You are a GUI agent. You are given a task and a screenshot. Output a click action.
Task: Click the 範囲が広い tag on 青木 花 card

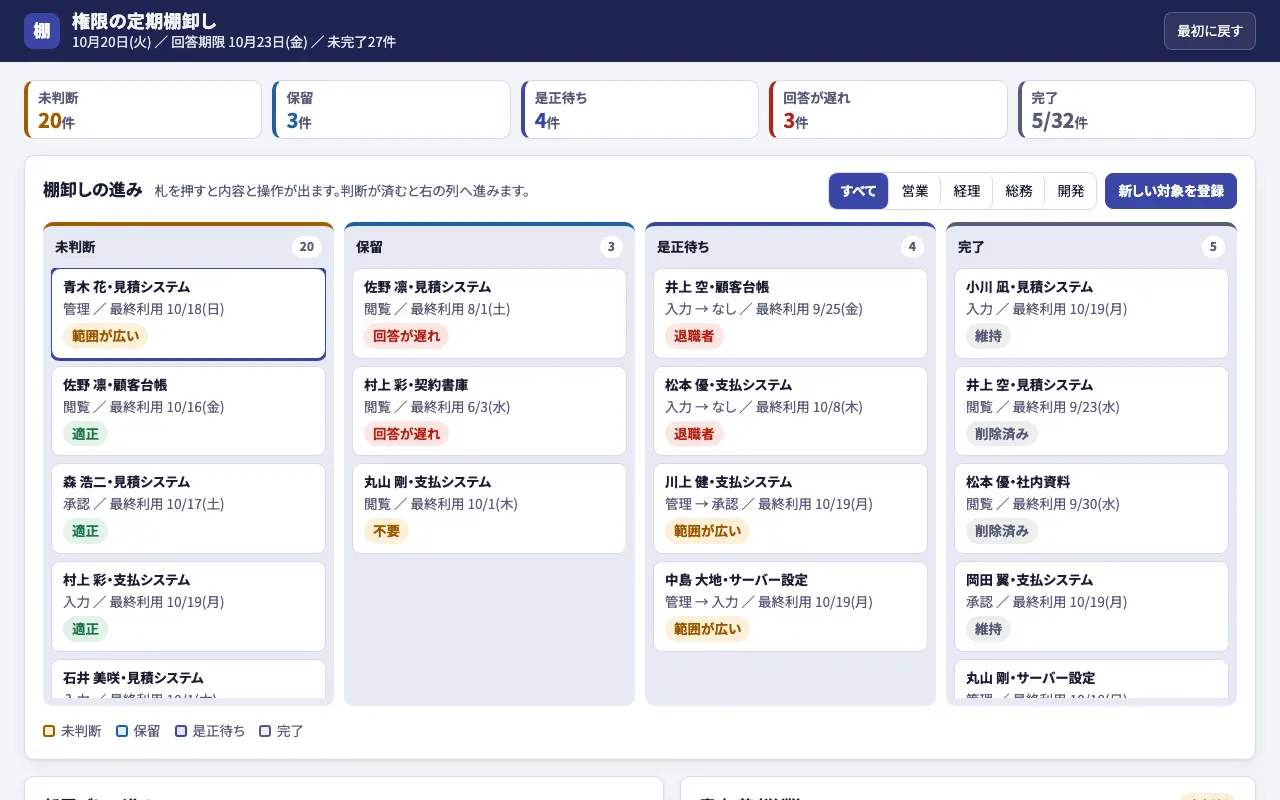tap(106, 336)
